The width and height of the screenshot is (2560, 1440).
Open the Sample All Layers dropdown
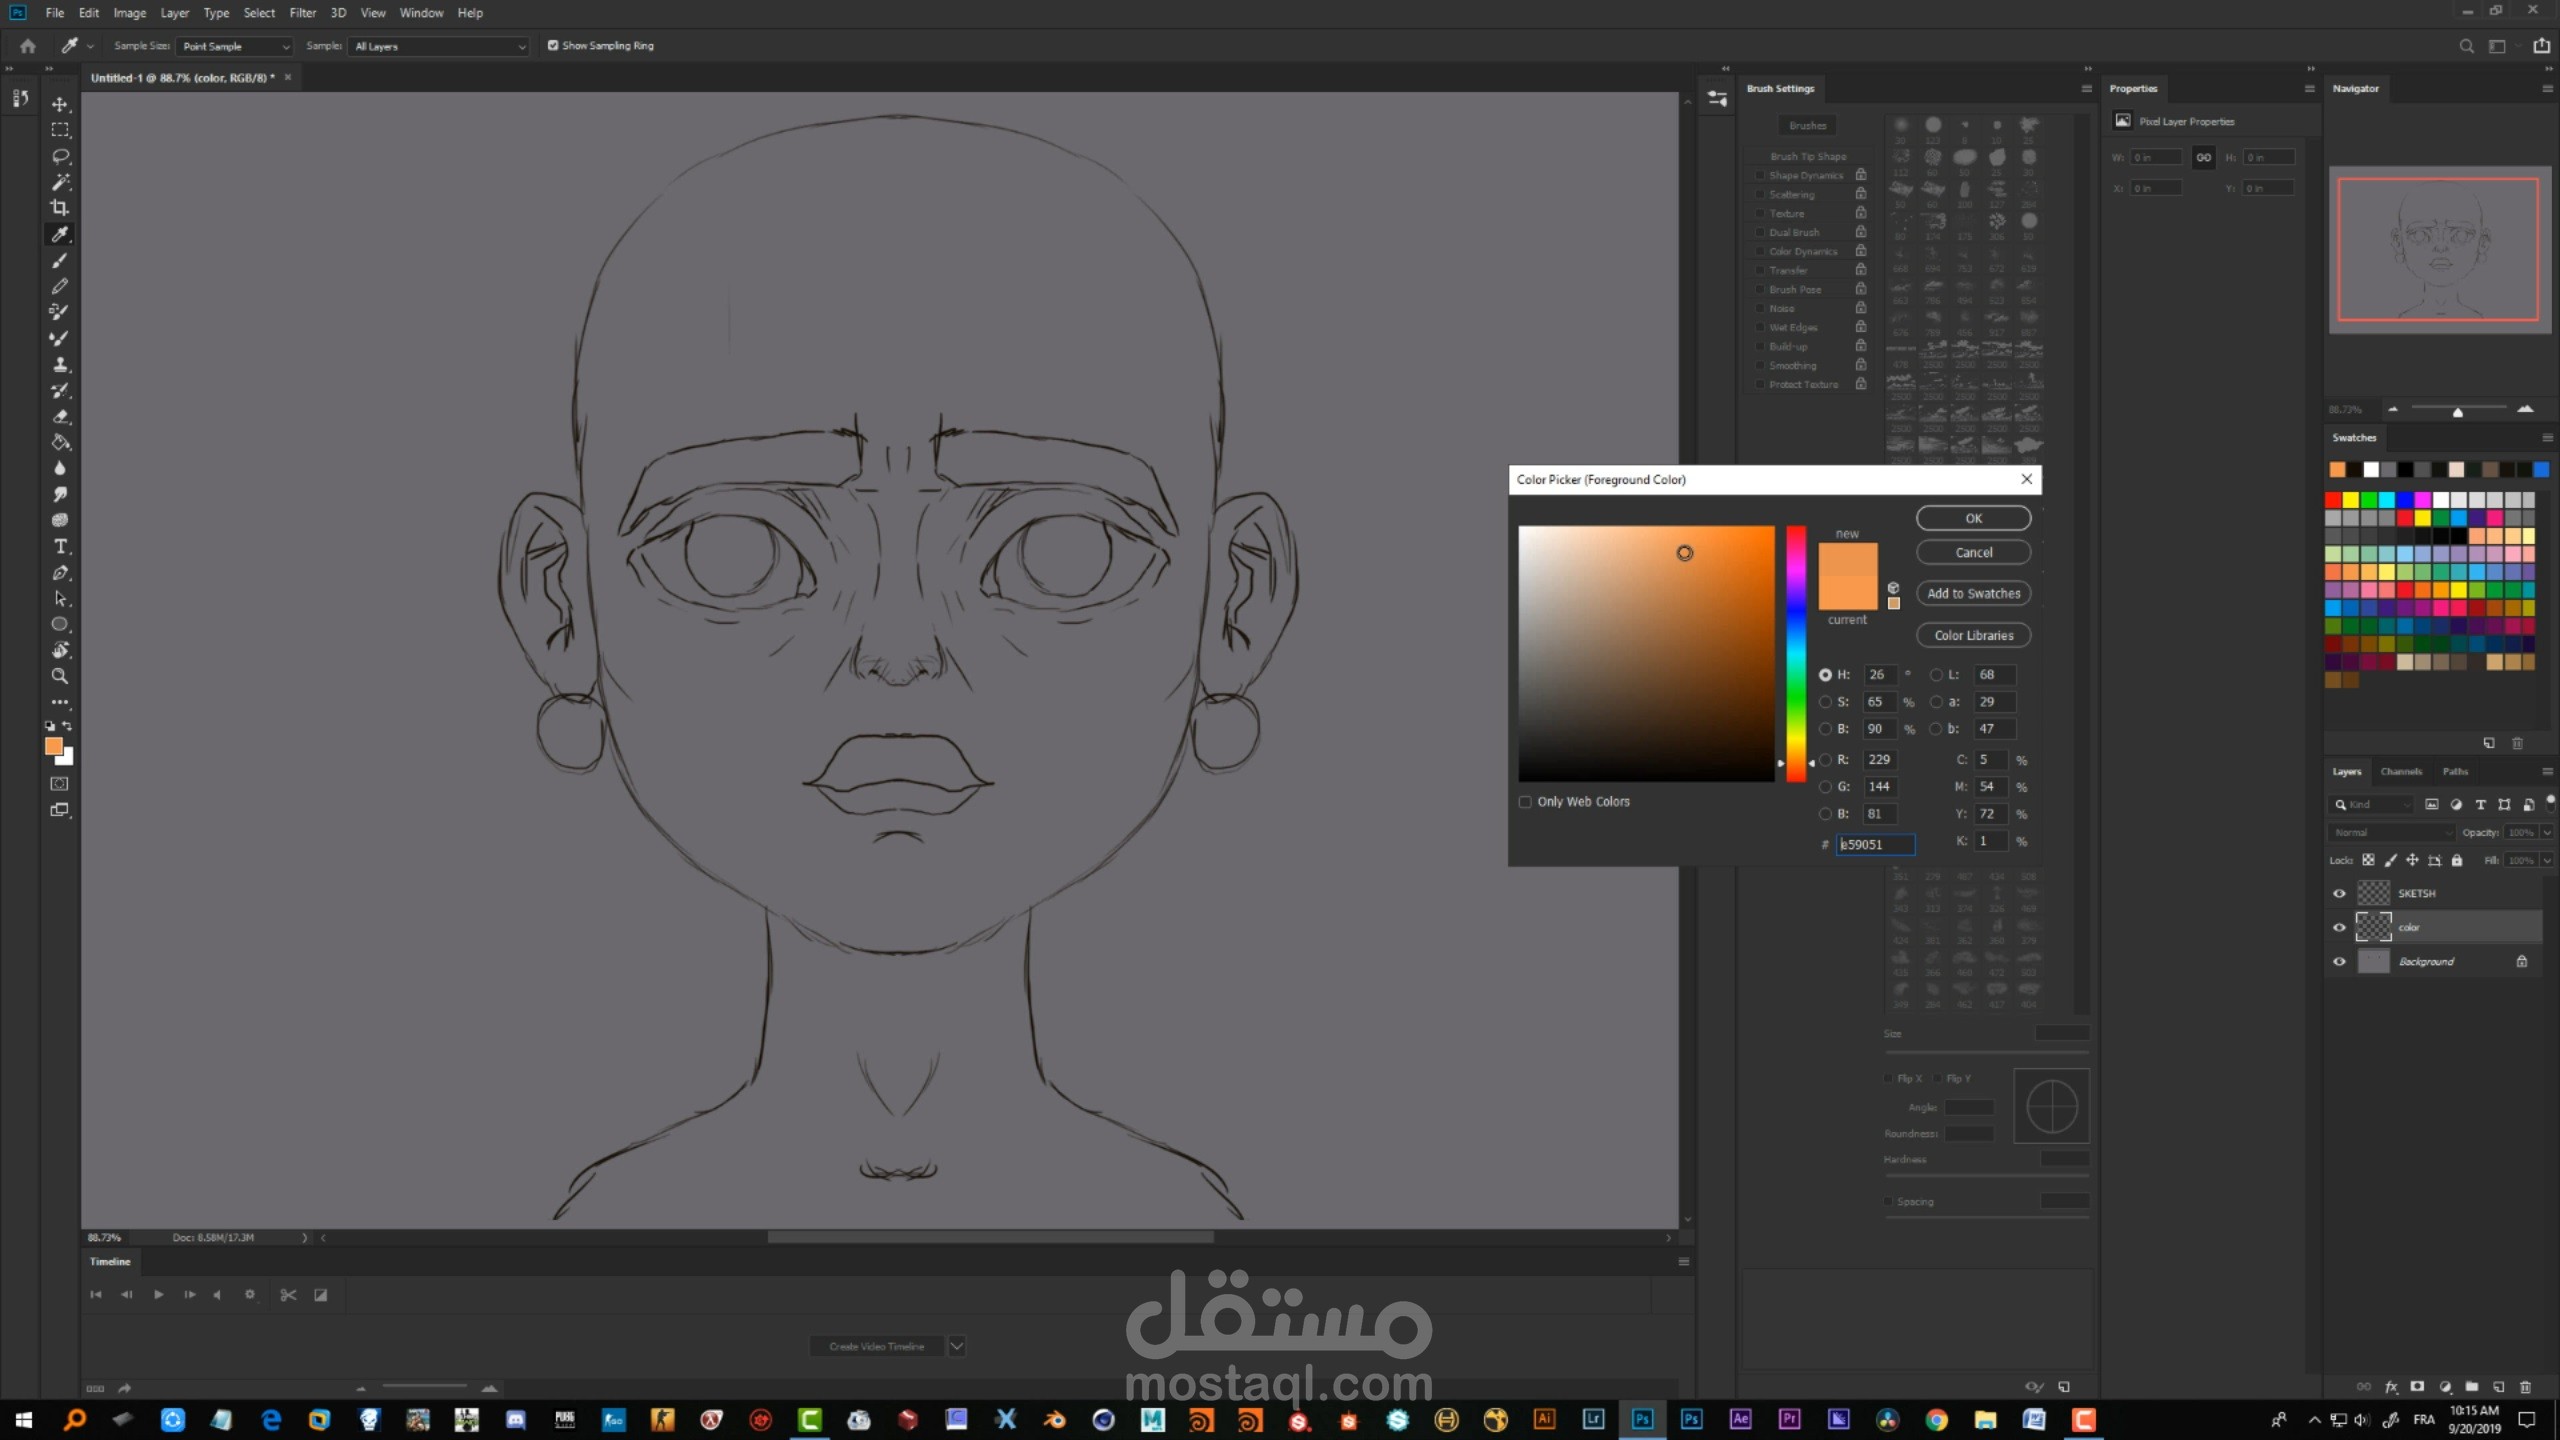click(439, 46)
